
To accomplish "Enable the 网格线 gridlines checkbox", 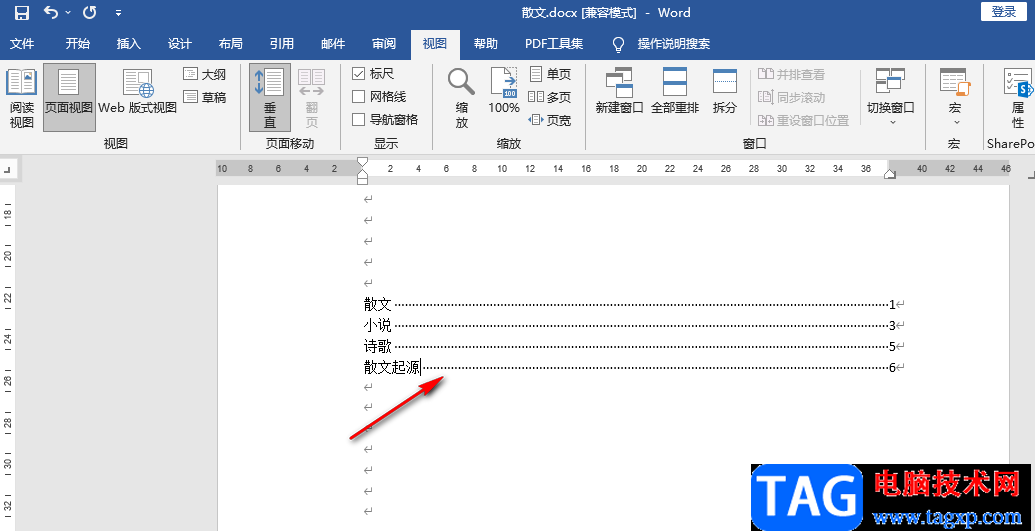I will click(x=358, y=97).
